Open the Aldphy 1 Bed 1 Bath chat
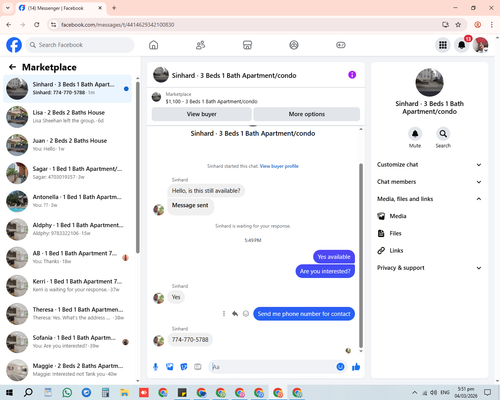This screenshot has height=400, width=500. tap(67, 229)
